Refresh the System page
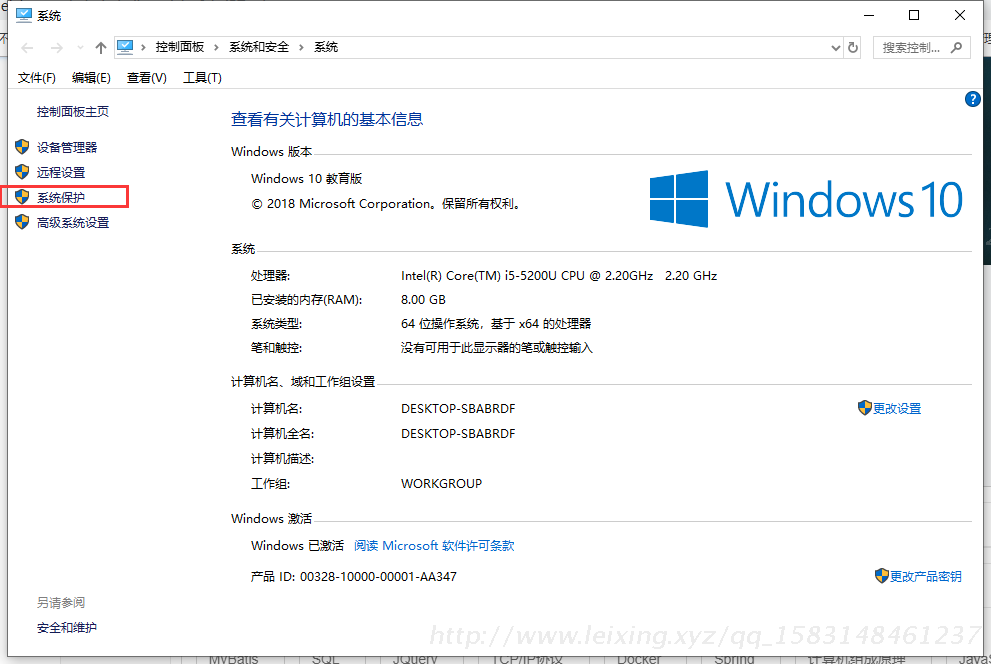Screen dimensions: 991x664 [853, 47]
